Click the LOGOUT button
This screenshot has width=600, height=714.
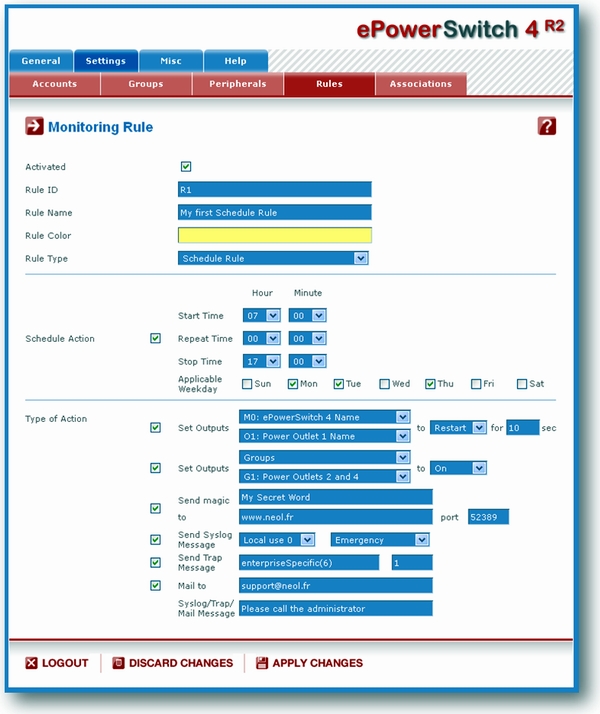tap(57, 663)
